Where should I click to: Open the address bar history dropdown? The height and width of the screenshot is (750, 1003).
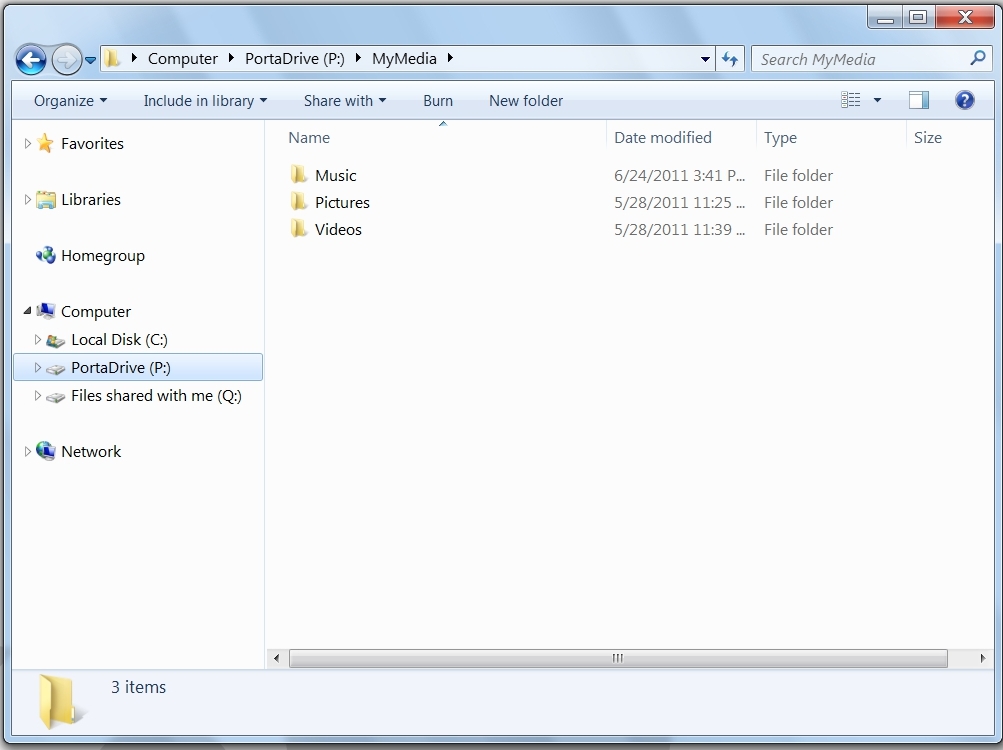click(x=705, y=60)
